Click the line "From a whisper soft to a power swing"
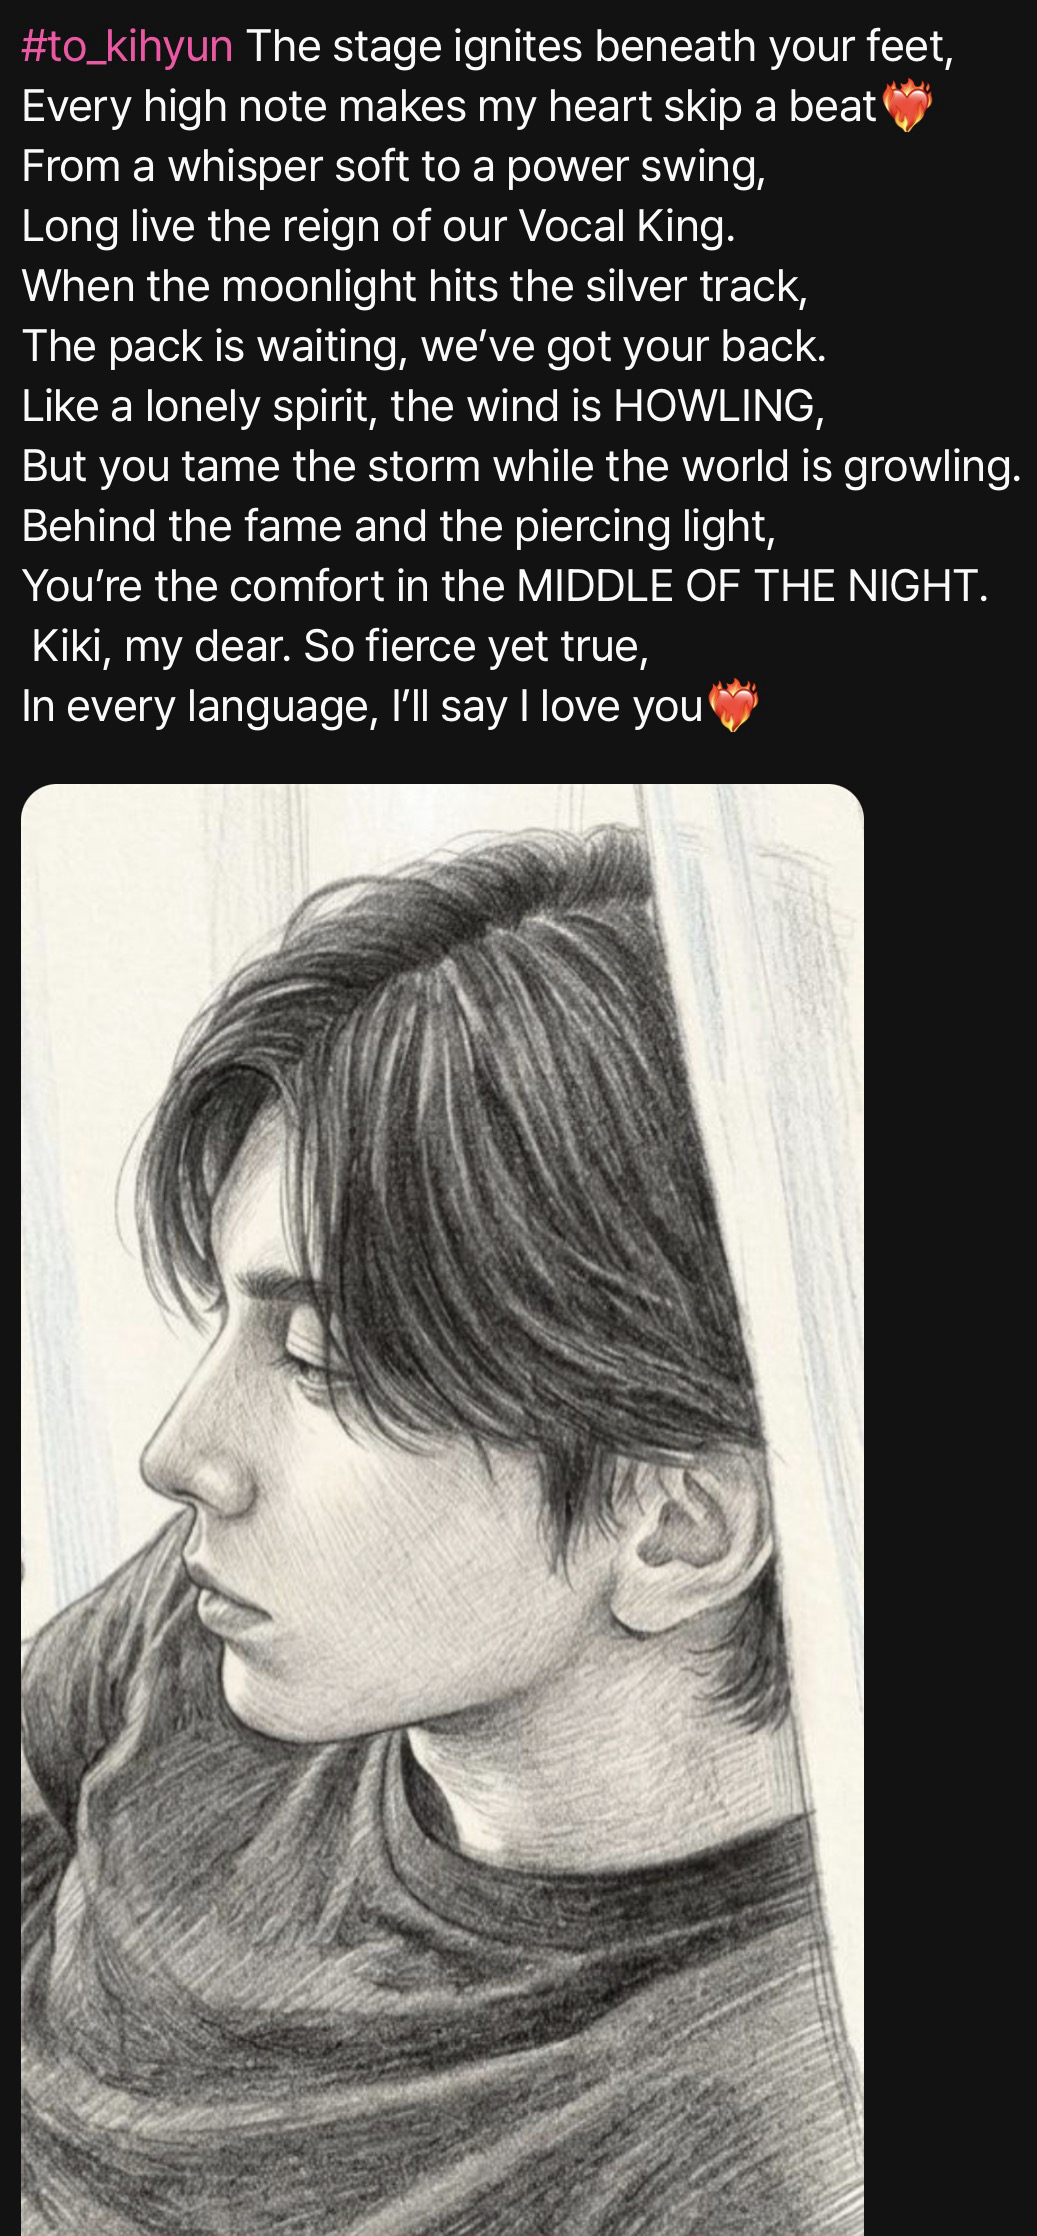Viewport: 1037px width, 2236px height. (x=394, y=166)
